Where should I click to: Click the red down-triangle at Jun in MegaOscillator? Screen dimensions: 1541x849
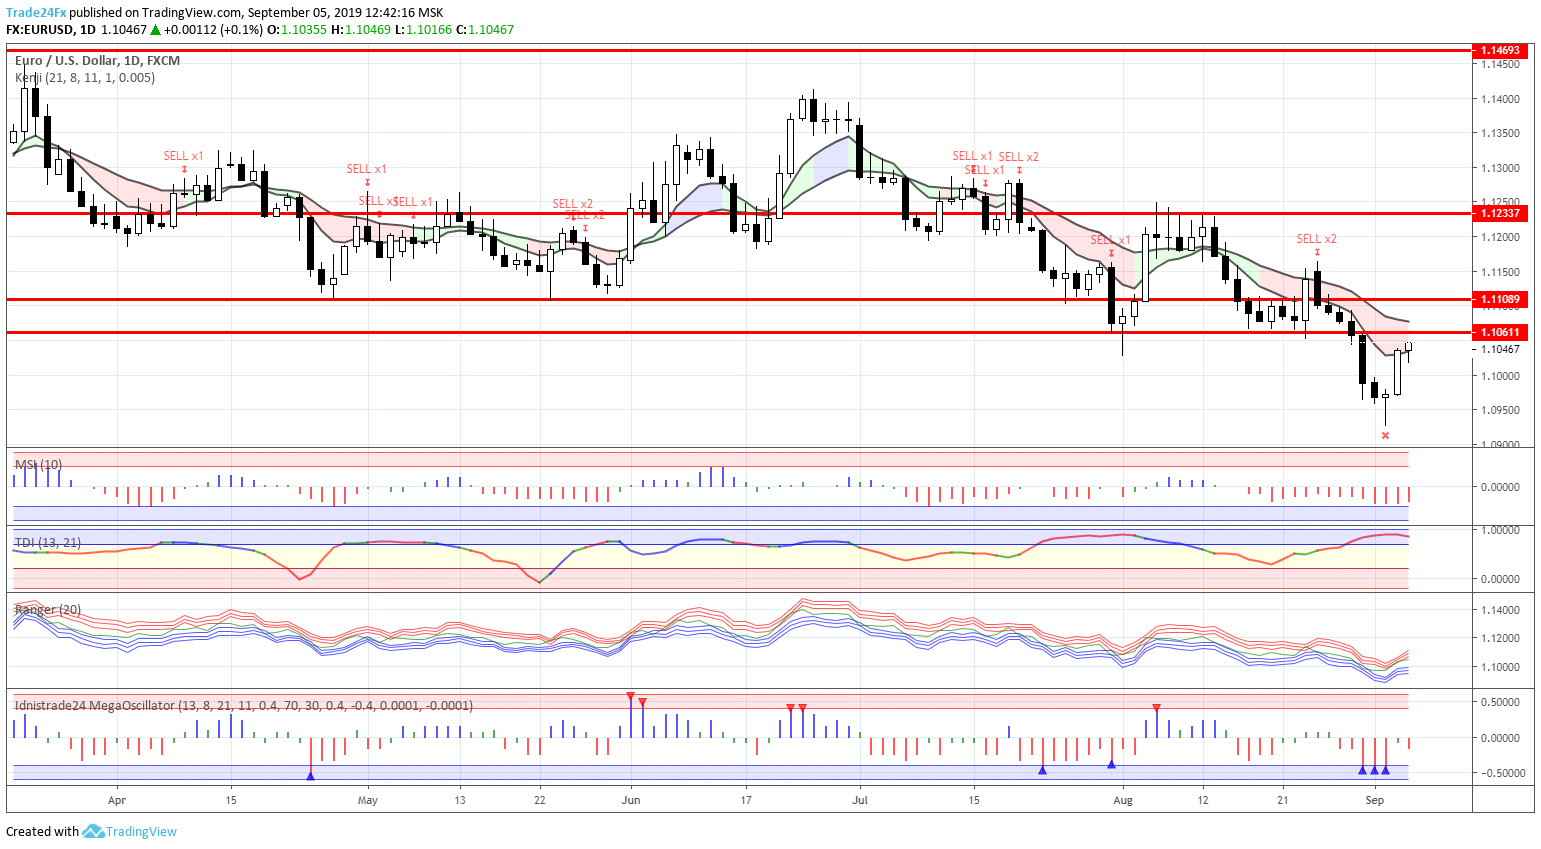pos(630,694)
